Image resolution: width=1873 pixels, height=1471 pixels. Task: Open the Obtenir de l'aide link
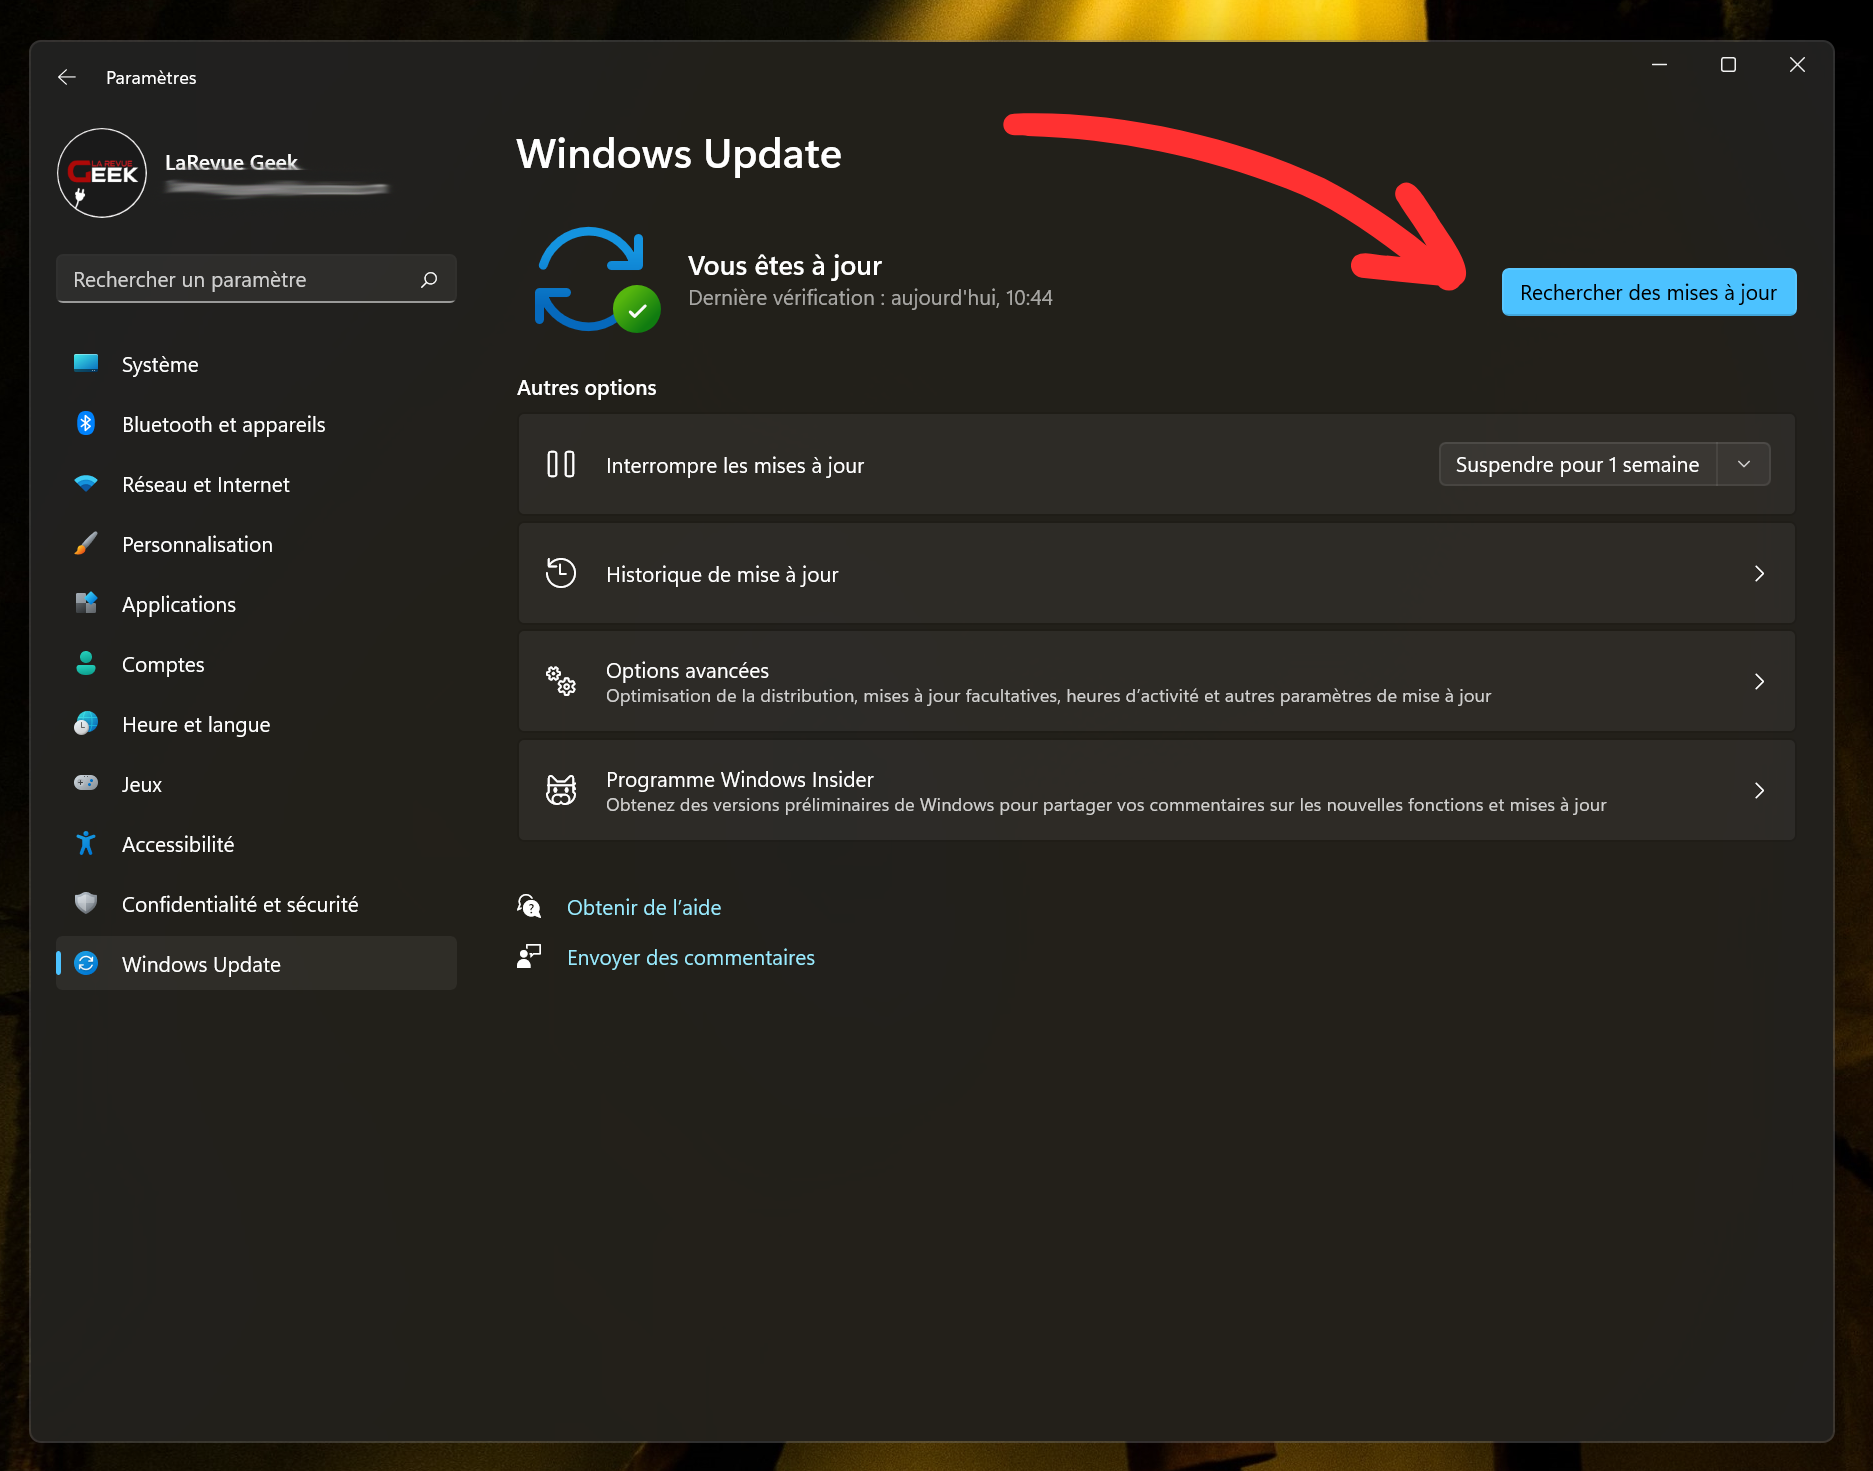pyautogui.click(x=644, y=908)
